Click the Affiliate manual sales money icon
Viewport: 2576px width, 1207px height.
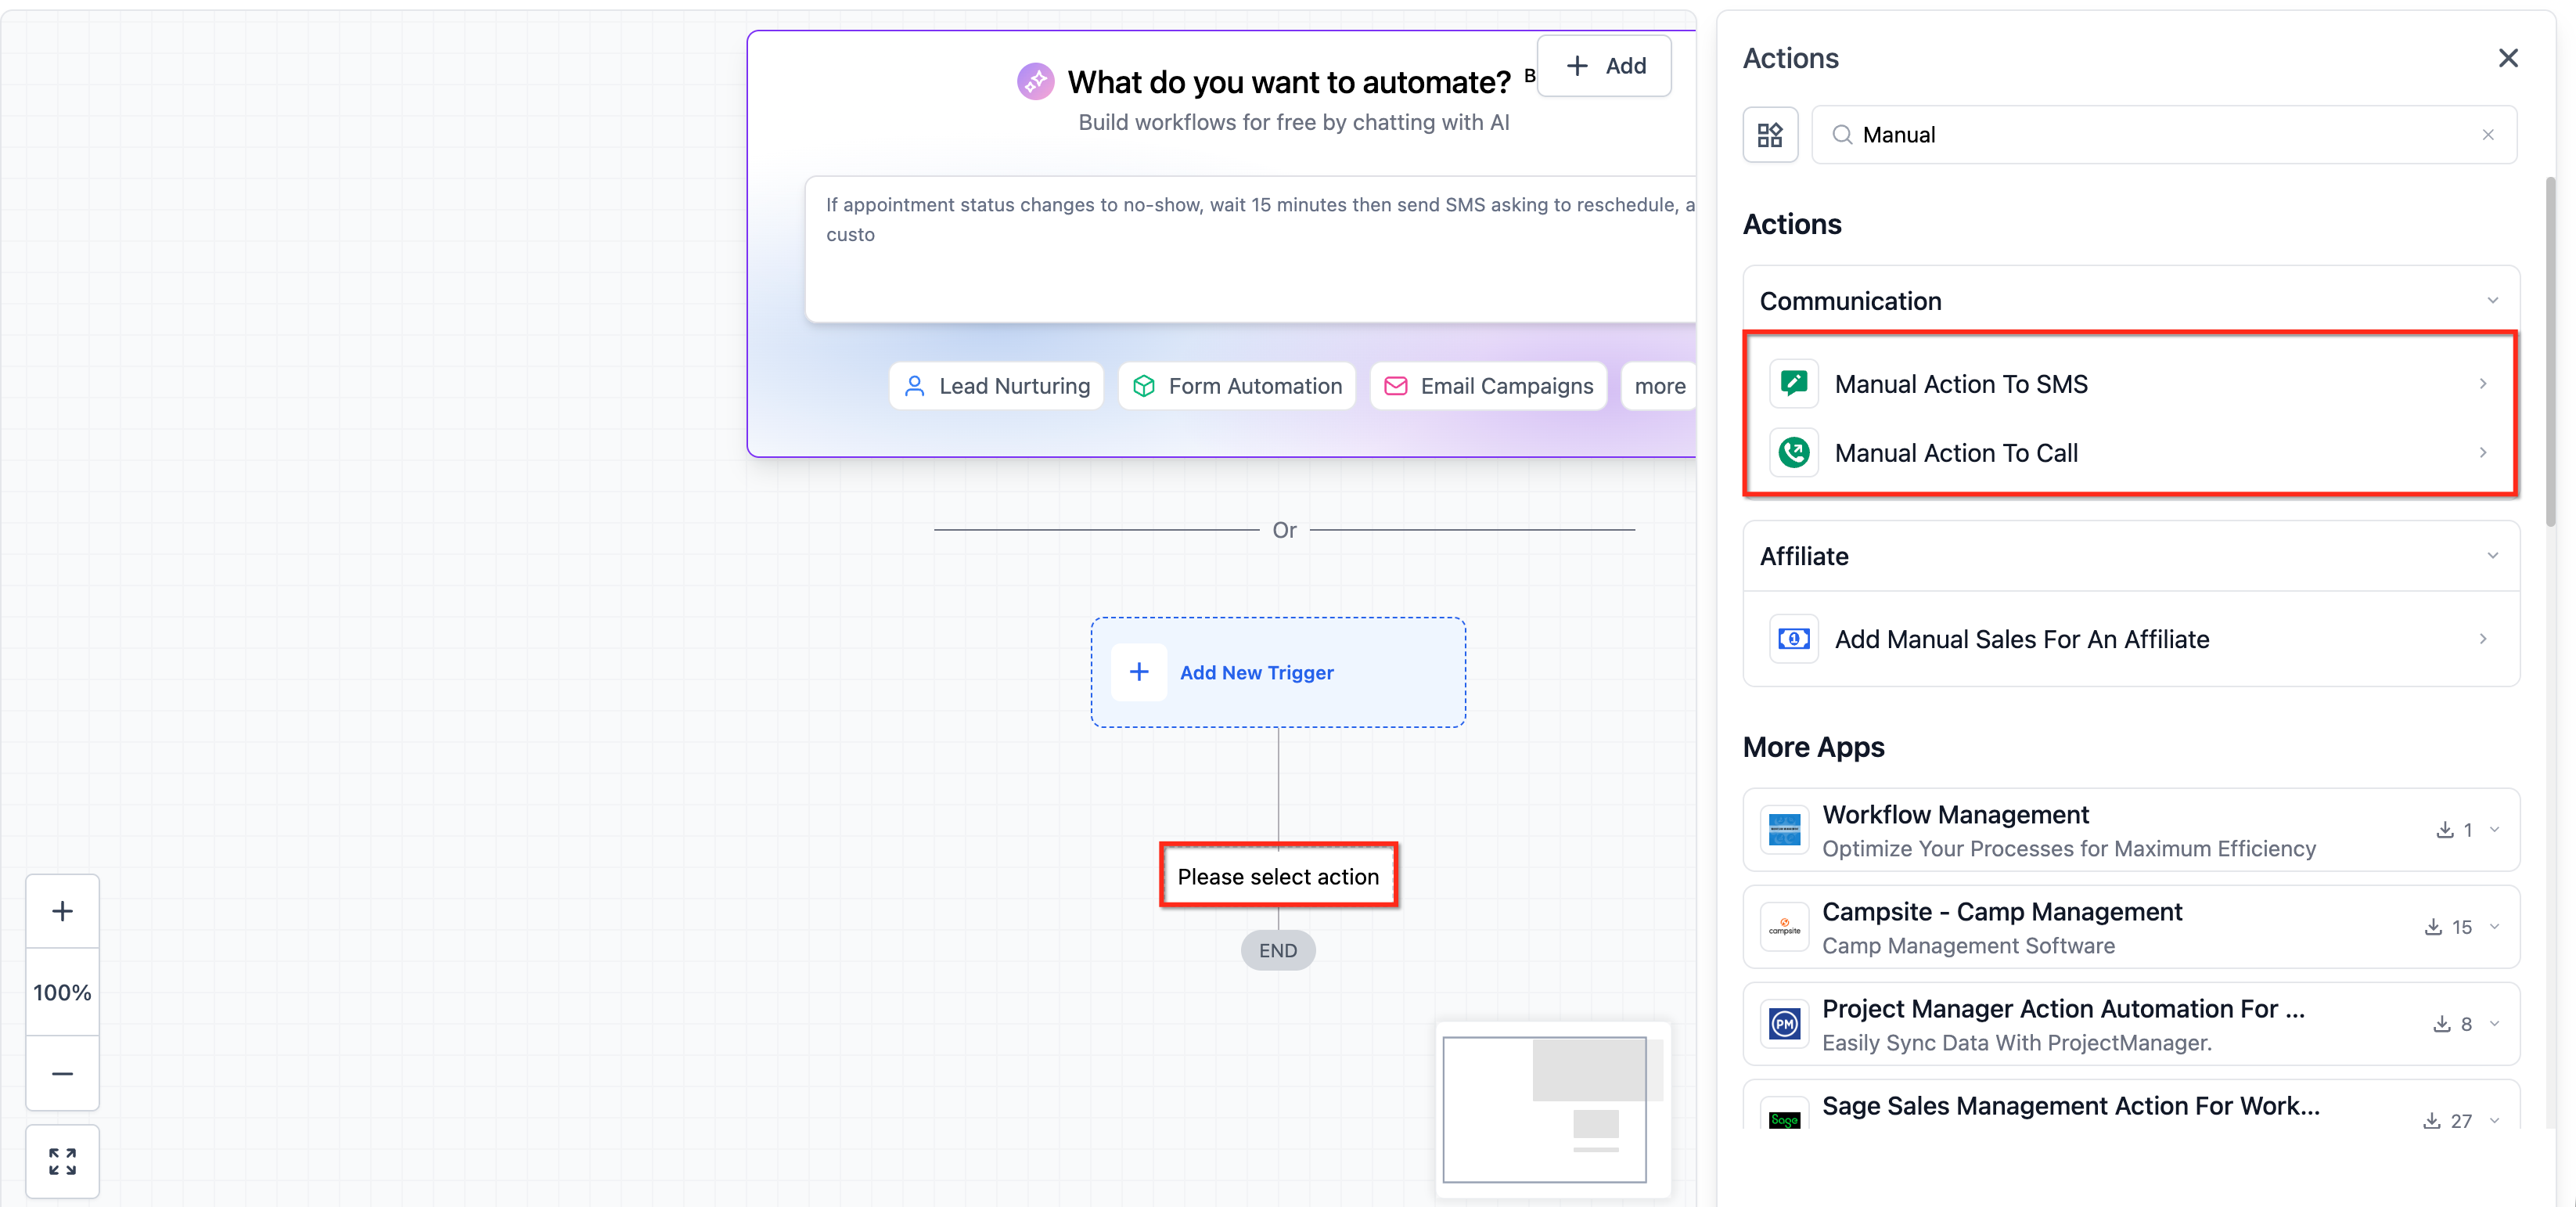point(1794,639)
